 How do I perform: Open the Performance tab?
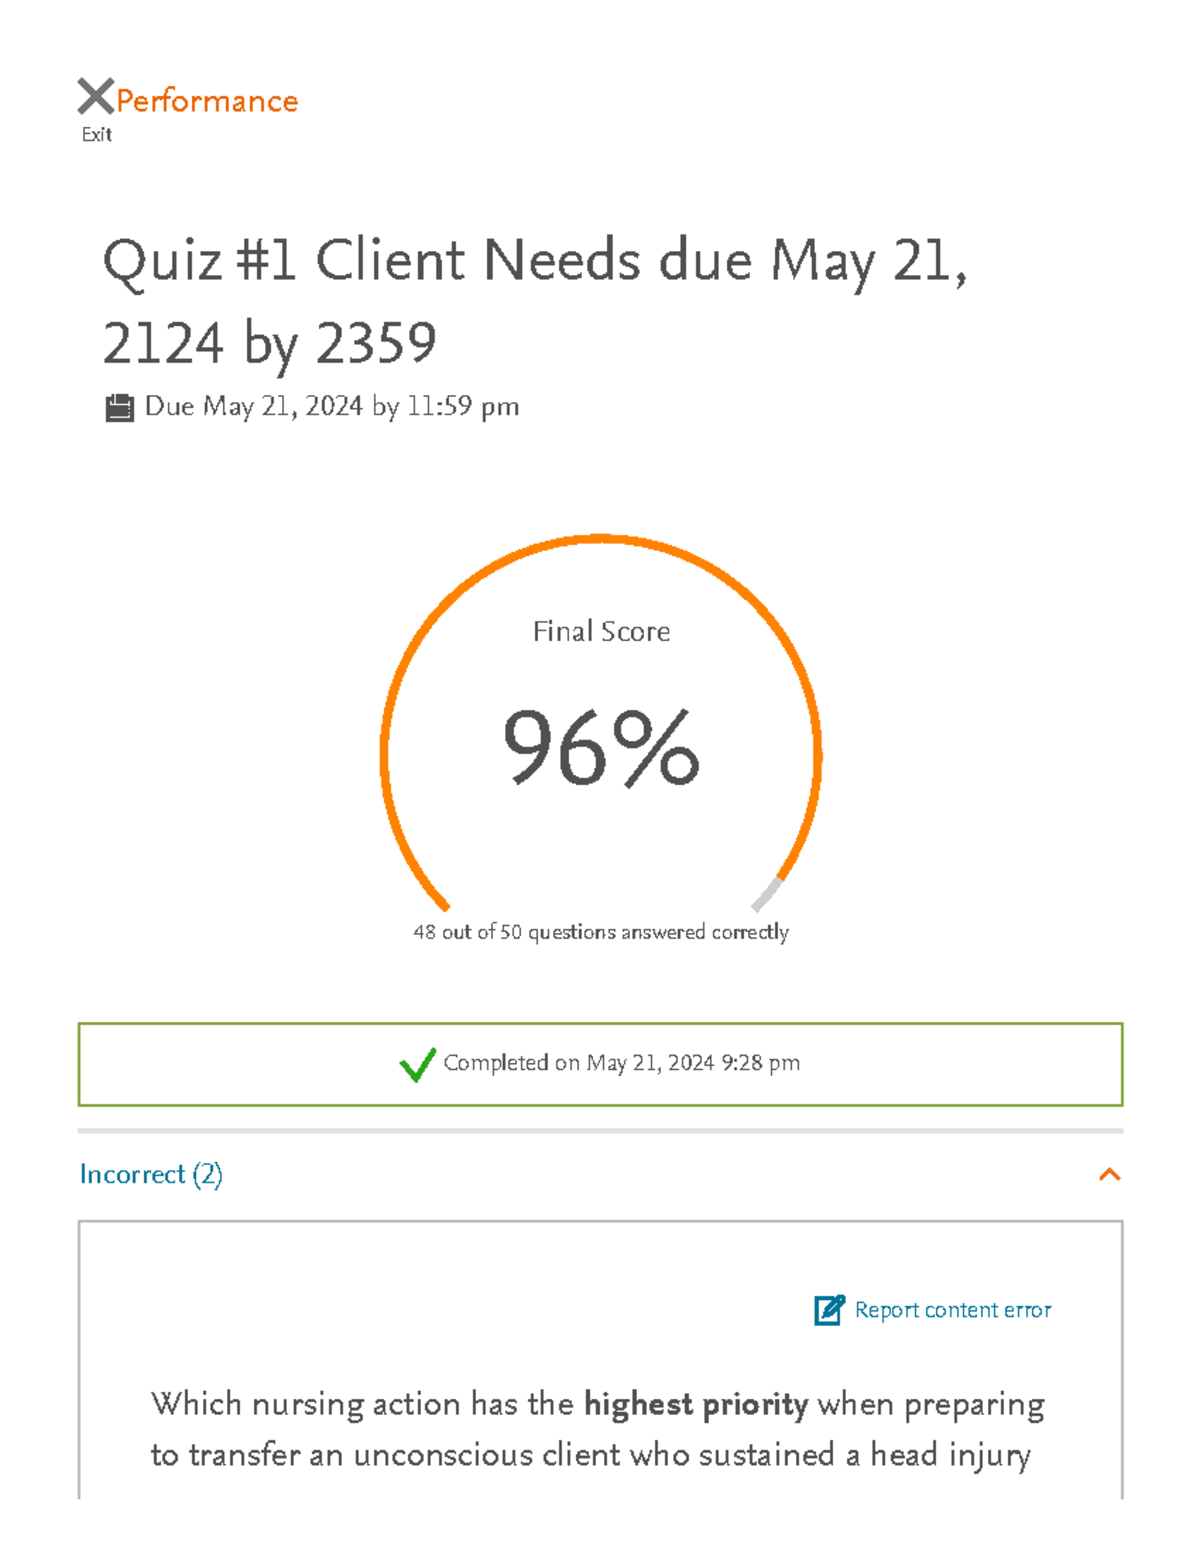[205, 100]
